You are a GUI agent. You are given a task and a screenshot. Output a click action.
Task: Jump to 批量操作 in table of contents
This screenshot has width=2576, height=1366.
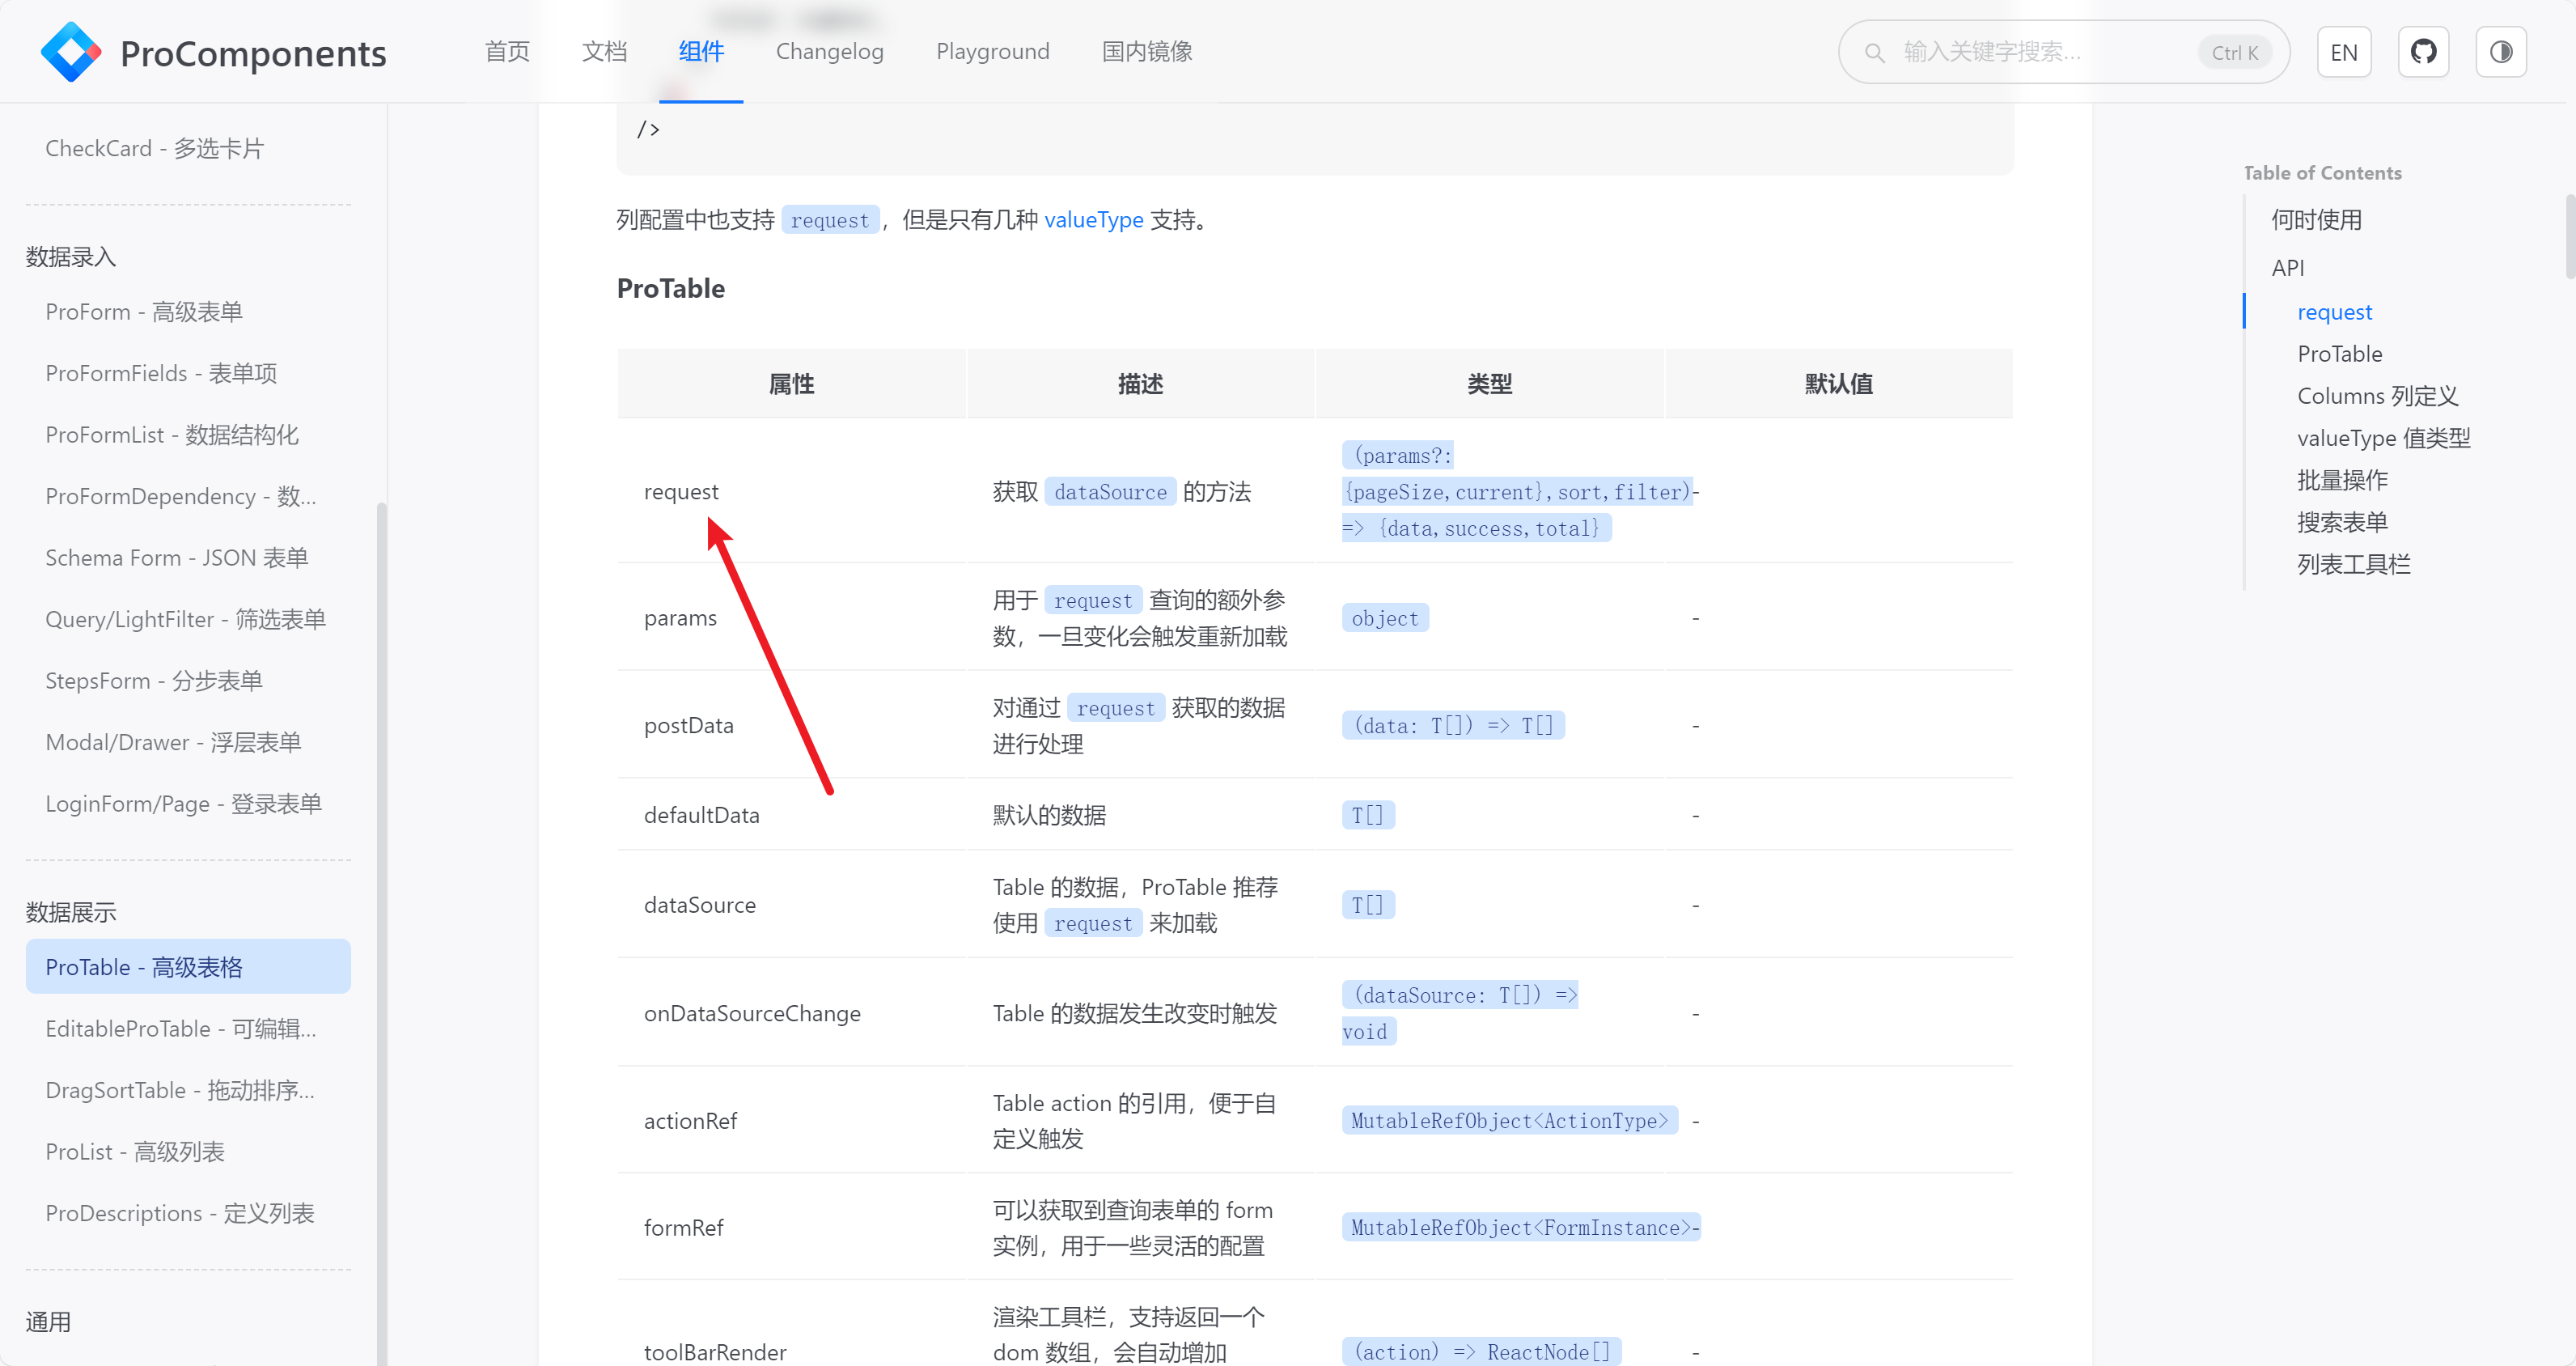click(x=2342, y=480)
